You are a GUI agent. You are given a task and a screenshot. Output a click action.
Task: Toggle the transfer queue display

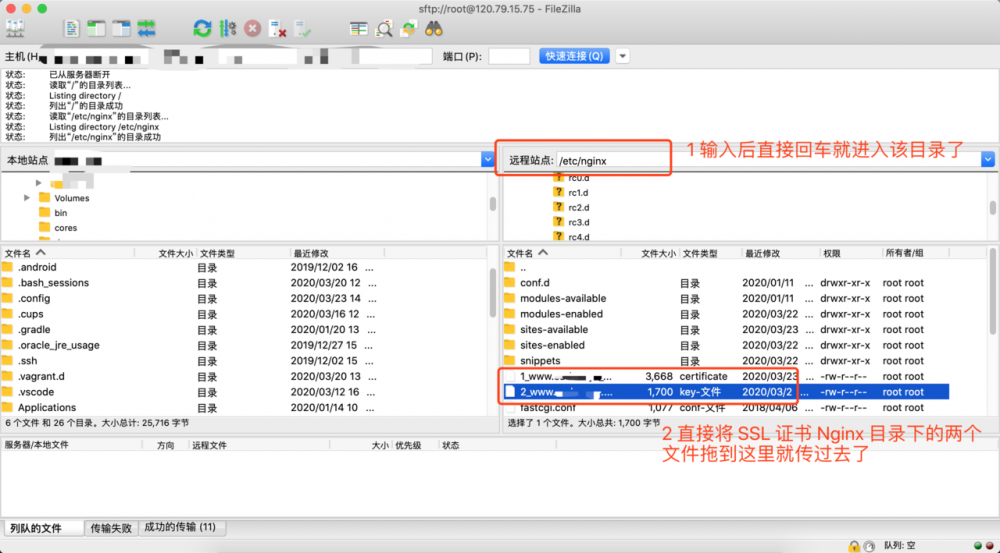click(x=146, y=29)
